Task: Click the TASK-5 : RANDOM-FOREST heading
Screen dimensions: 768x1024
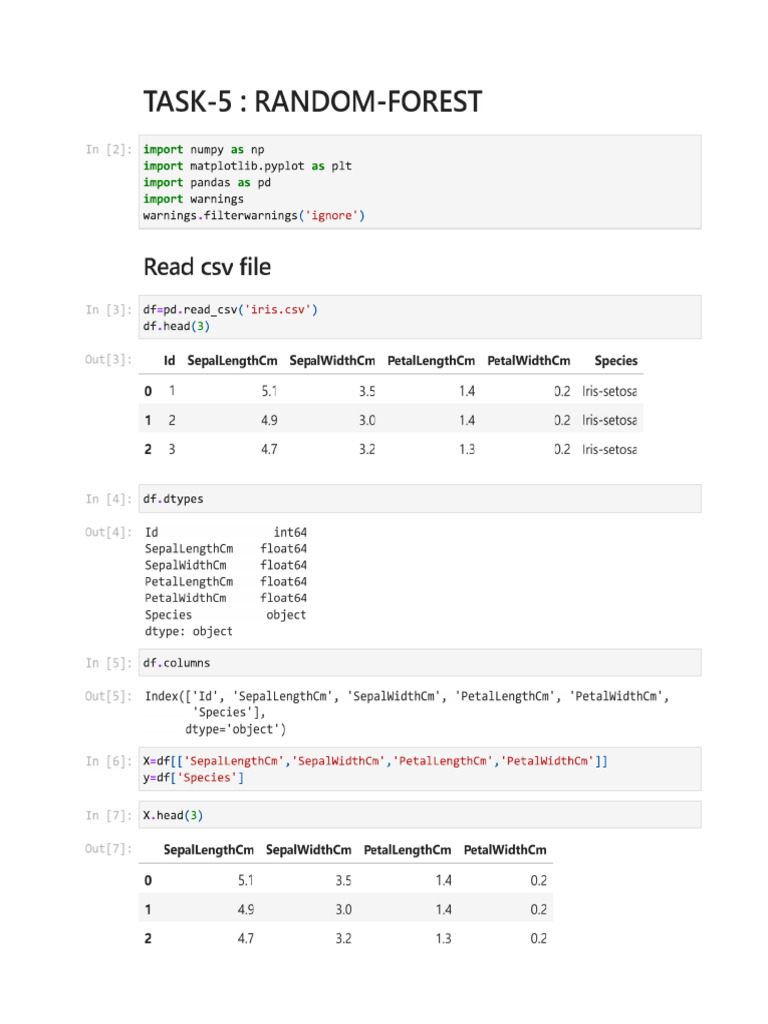Action: [x=312, y=102]
